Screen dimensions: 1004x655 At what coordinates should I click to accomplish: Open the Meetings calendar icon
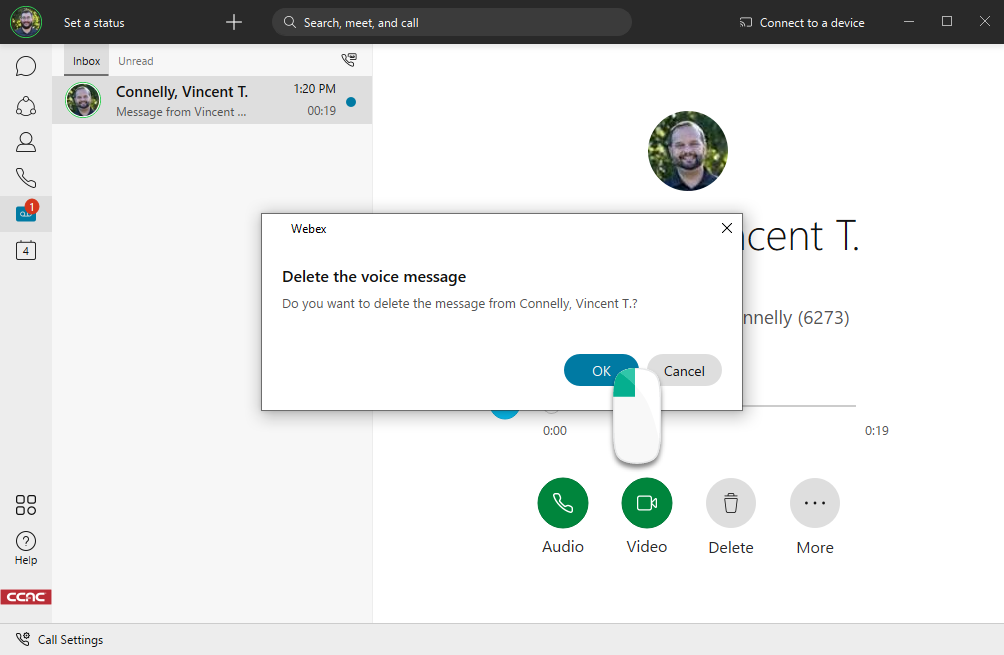25,250
